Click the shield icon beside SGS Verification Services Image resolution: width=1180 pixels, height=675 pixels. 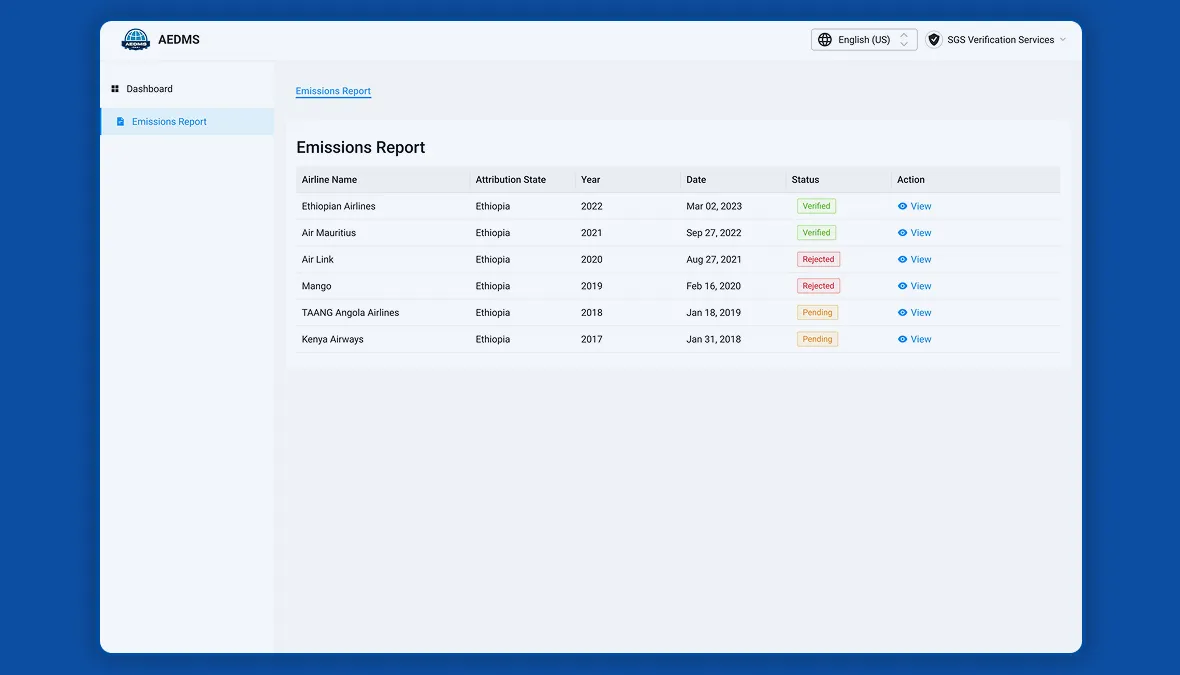click(934, 40)
